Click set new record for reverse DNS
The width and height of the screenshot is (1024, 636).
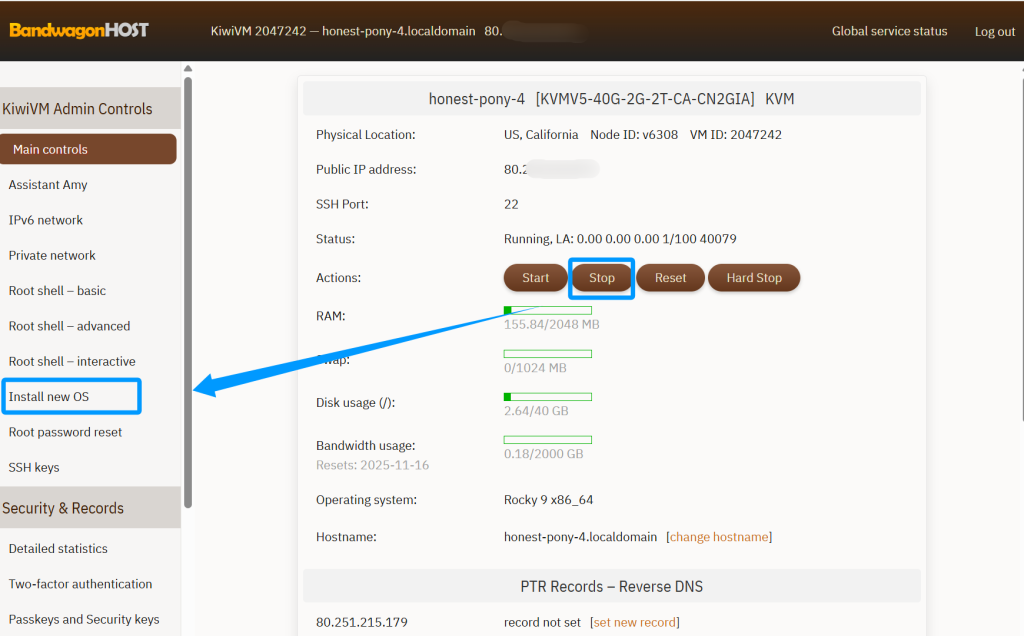pos(634,621)
